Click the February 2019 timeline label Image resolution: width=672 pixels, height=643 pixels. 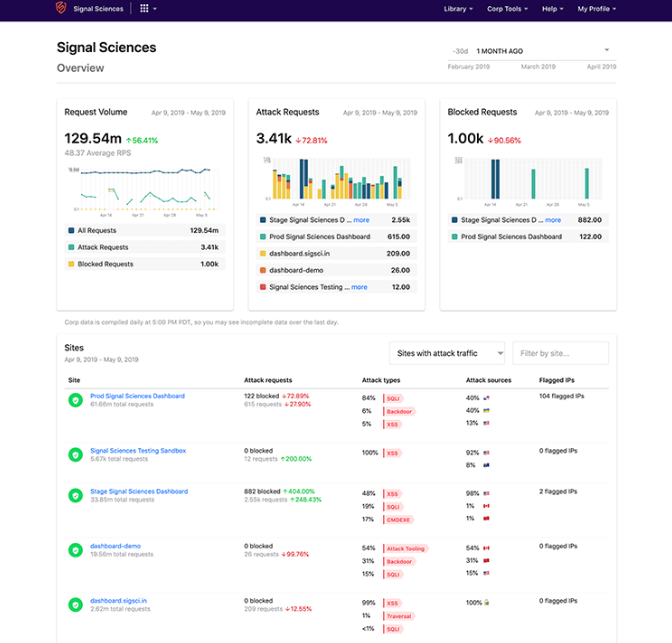pyautogui.click(x=468, y=67)
